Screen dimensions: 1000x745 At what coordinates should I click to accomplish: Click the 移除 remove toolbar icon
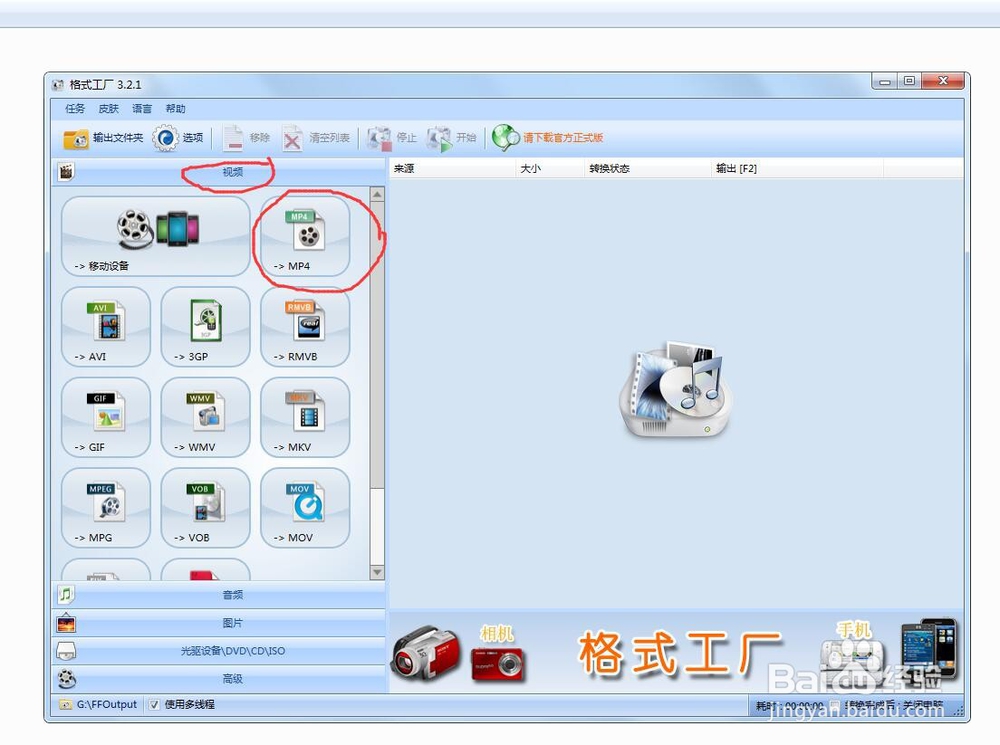click(233, 138)
